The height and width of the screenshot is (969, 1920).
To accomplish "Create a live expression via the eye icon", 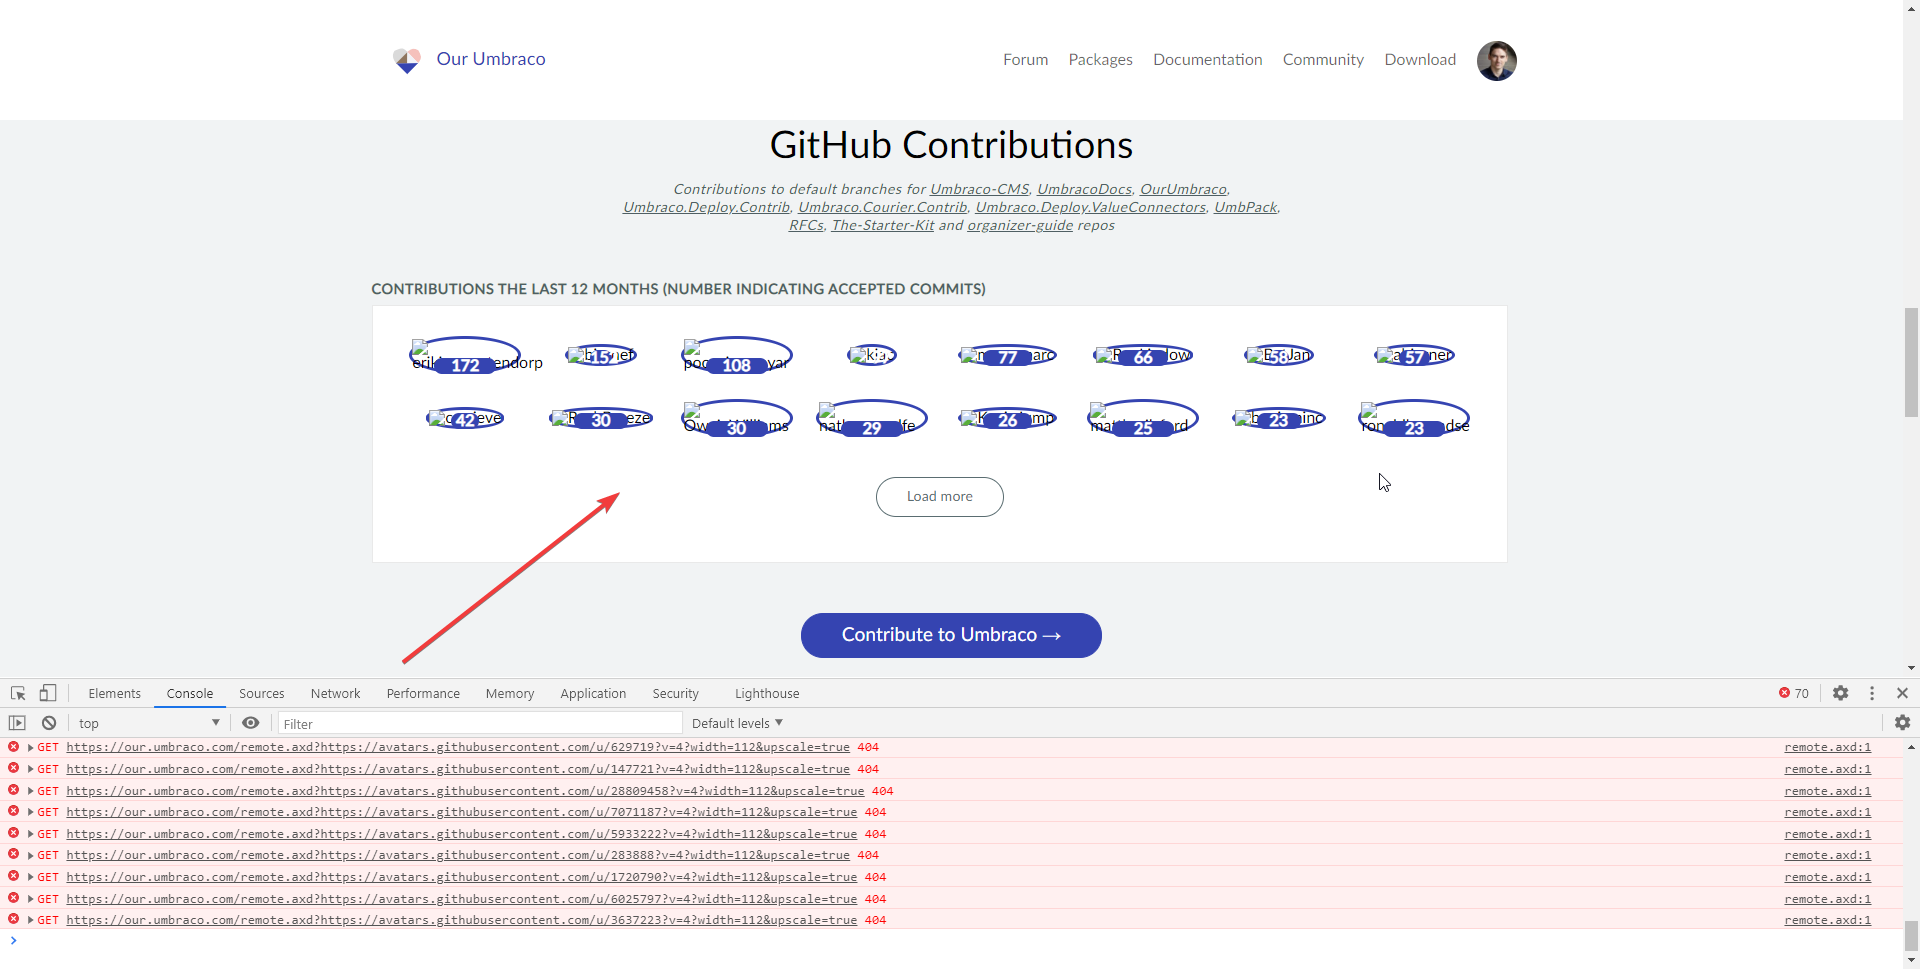I will [x=250, y=722].
